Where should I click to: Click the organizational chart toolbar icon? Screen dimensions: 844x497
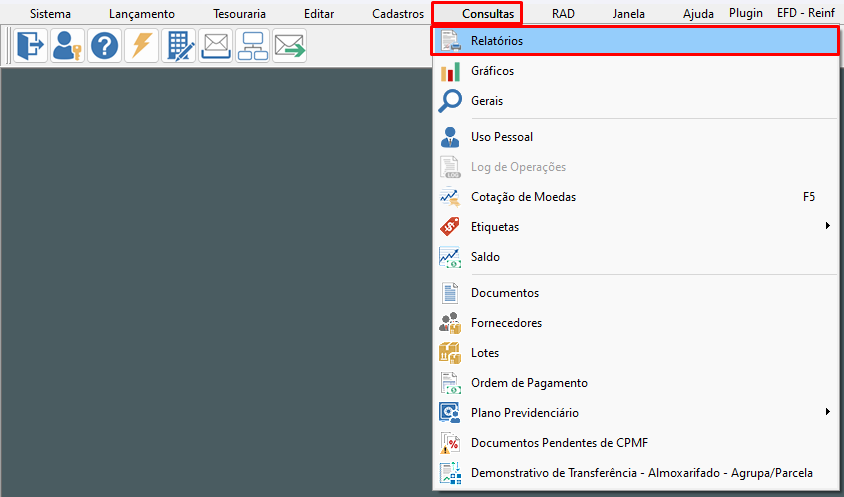(253, 46)
